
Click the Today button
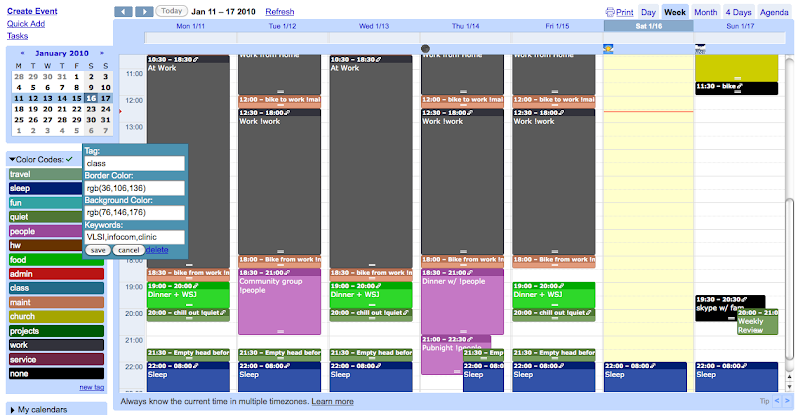tap(171, 11)
